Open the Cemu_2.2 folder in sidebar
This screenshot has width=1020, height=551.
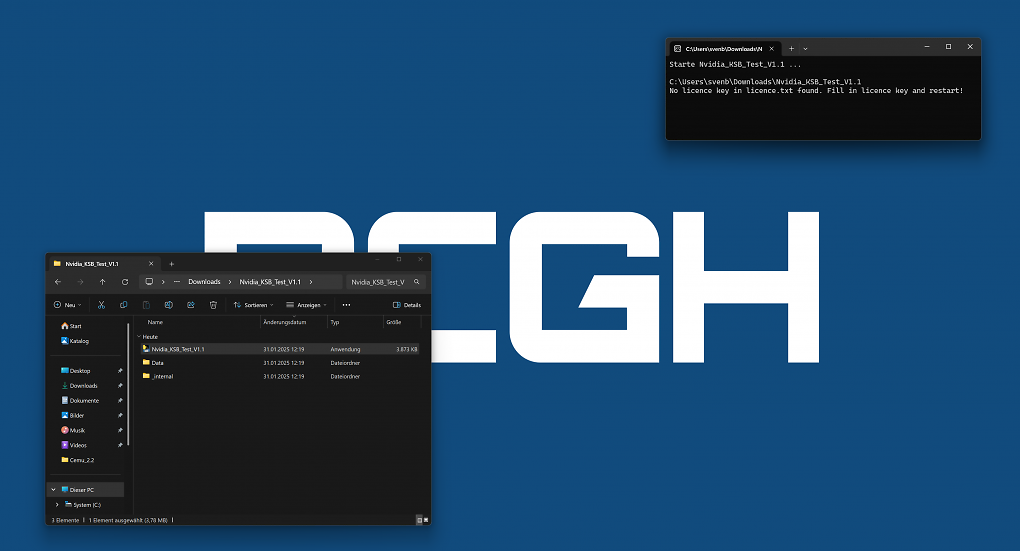click(77, 460)
